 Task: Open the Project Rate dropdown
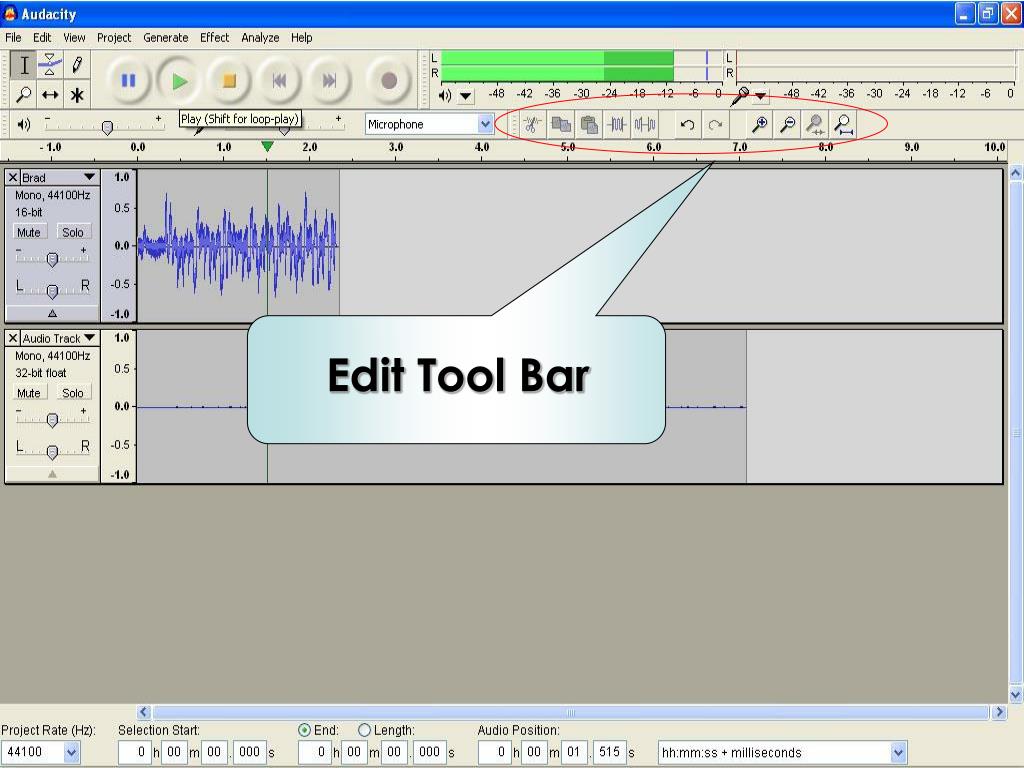point(71,753)
